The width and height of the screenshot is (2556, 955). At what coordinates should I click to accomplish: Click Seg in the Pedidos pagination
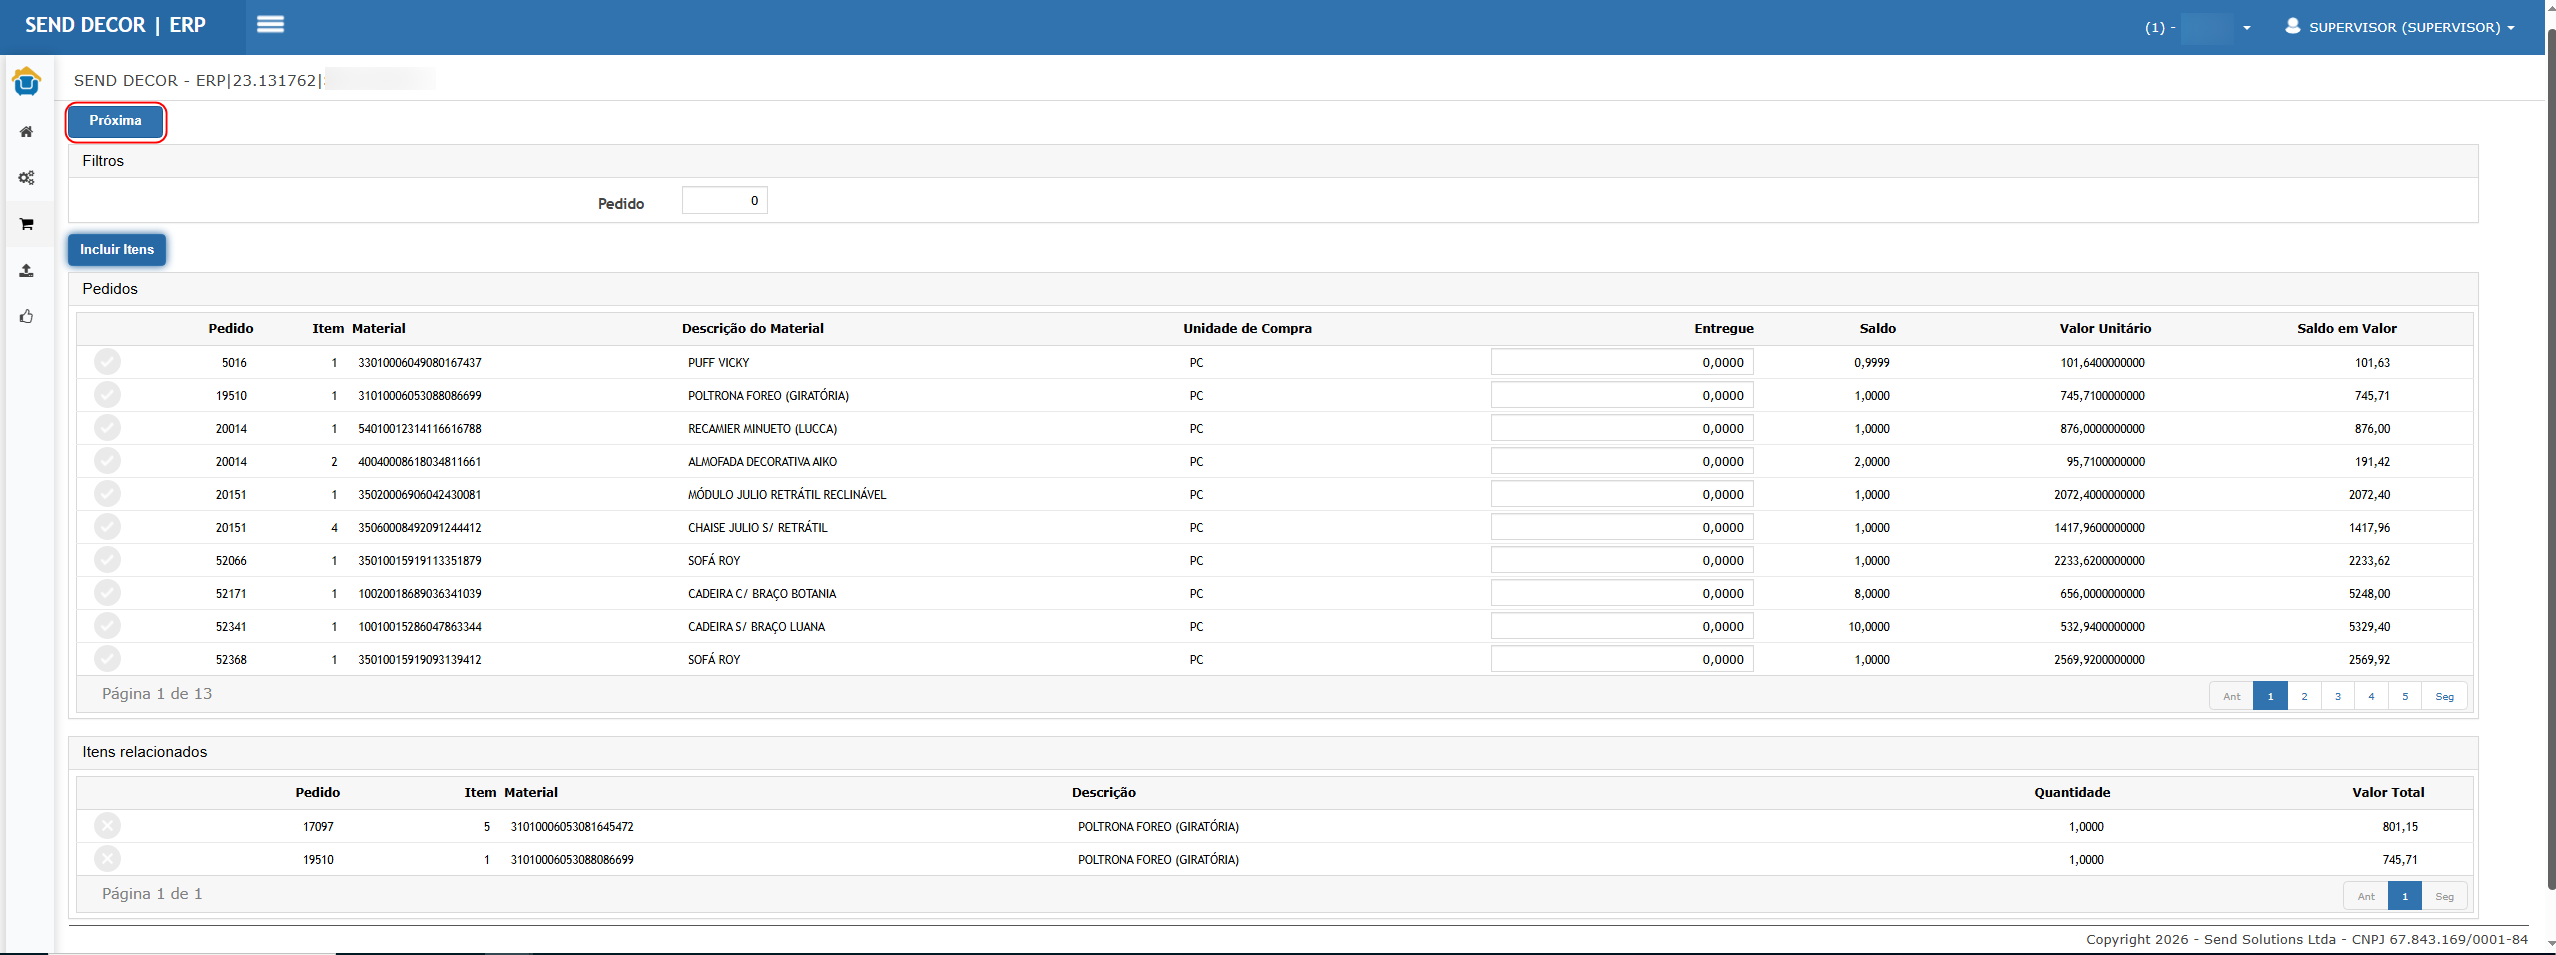[2444, 696]
